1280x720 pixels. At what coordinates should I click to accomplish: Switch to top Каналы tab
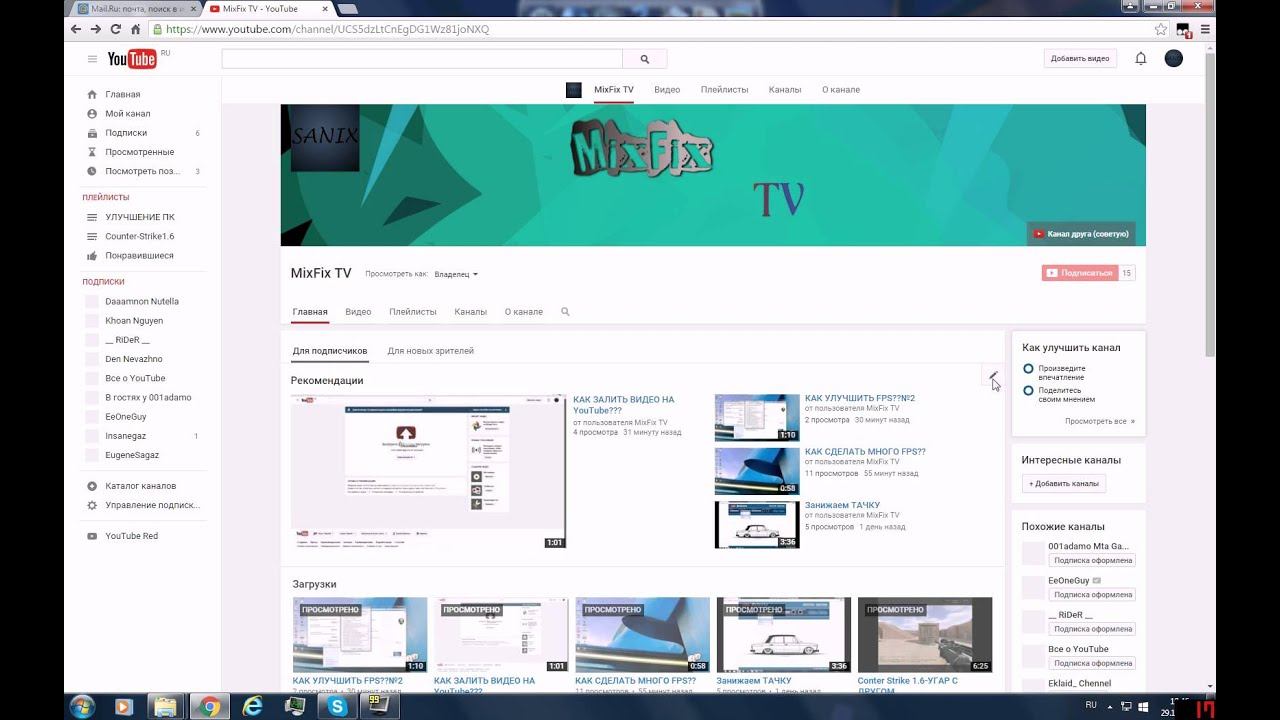[x=785, y=90]
